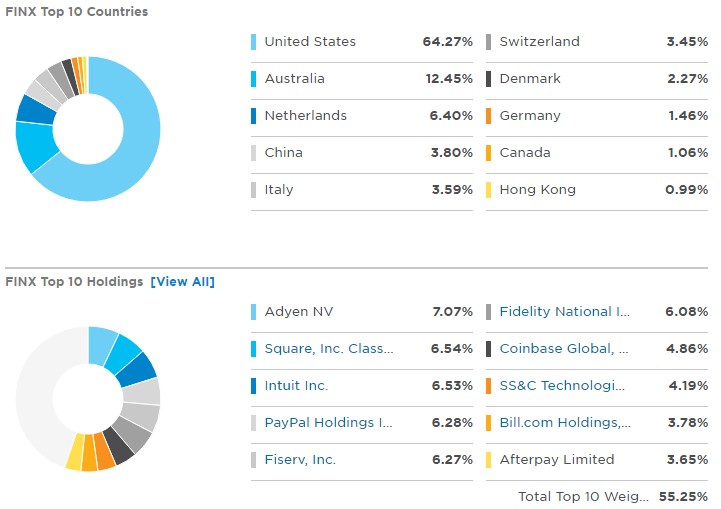Select the '6.40%' Netherlands value
This screenshot has width=721, height=509.
[x=451, y=116]
